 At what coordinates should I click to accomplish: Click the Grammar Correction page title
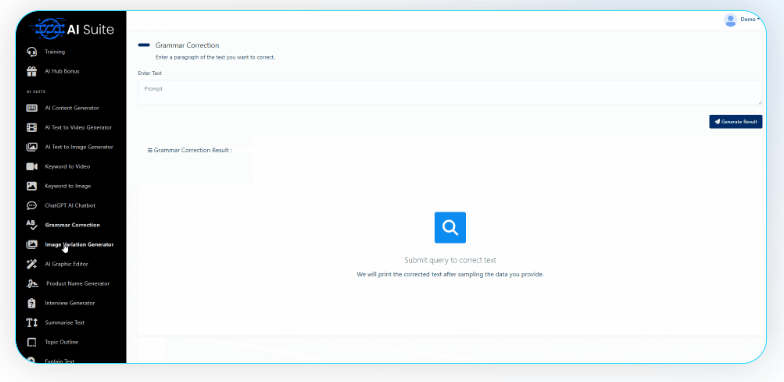[x=187, y=45]
